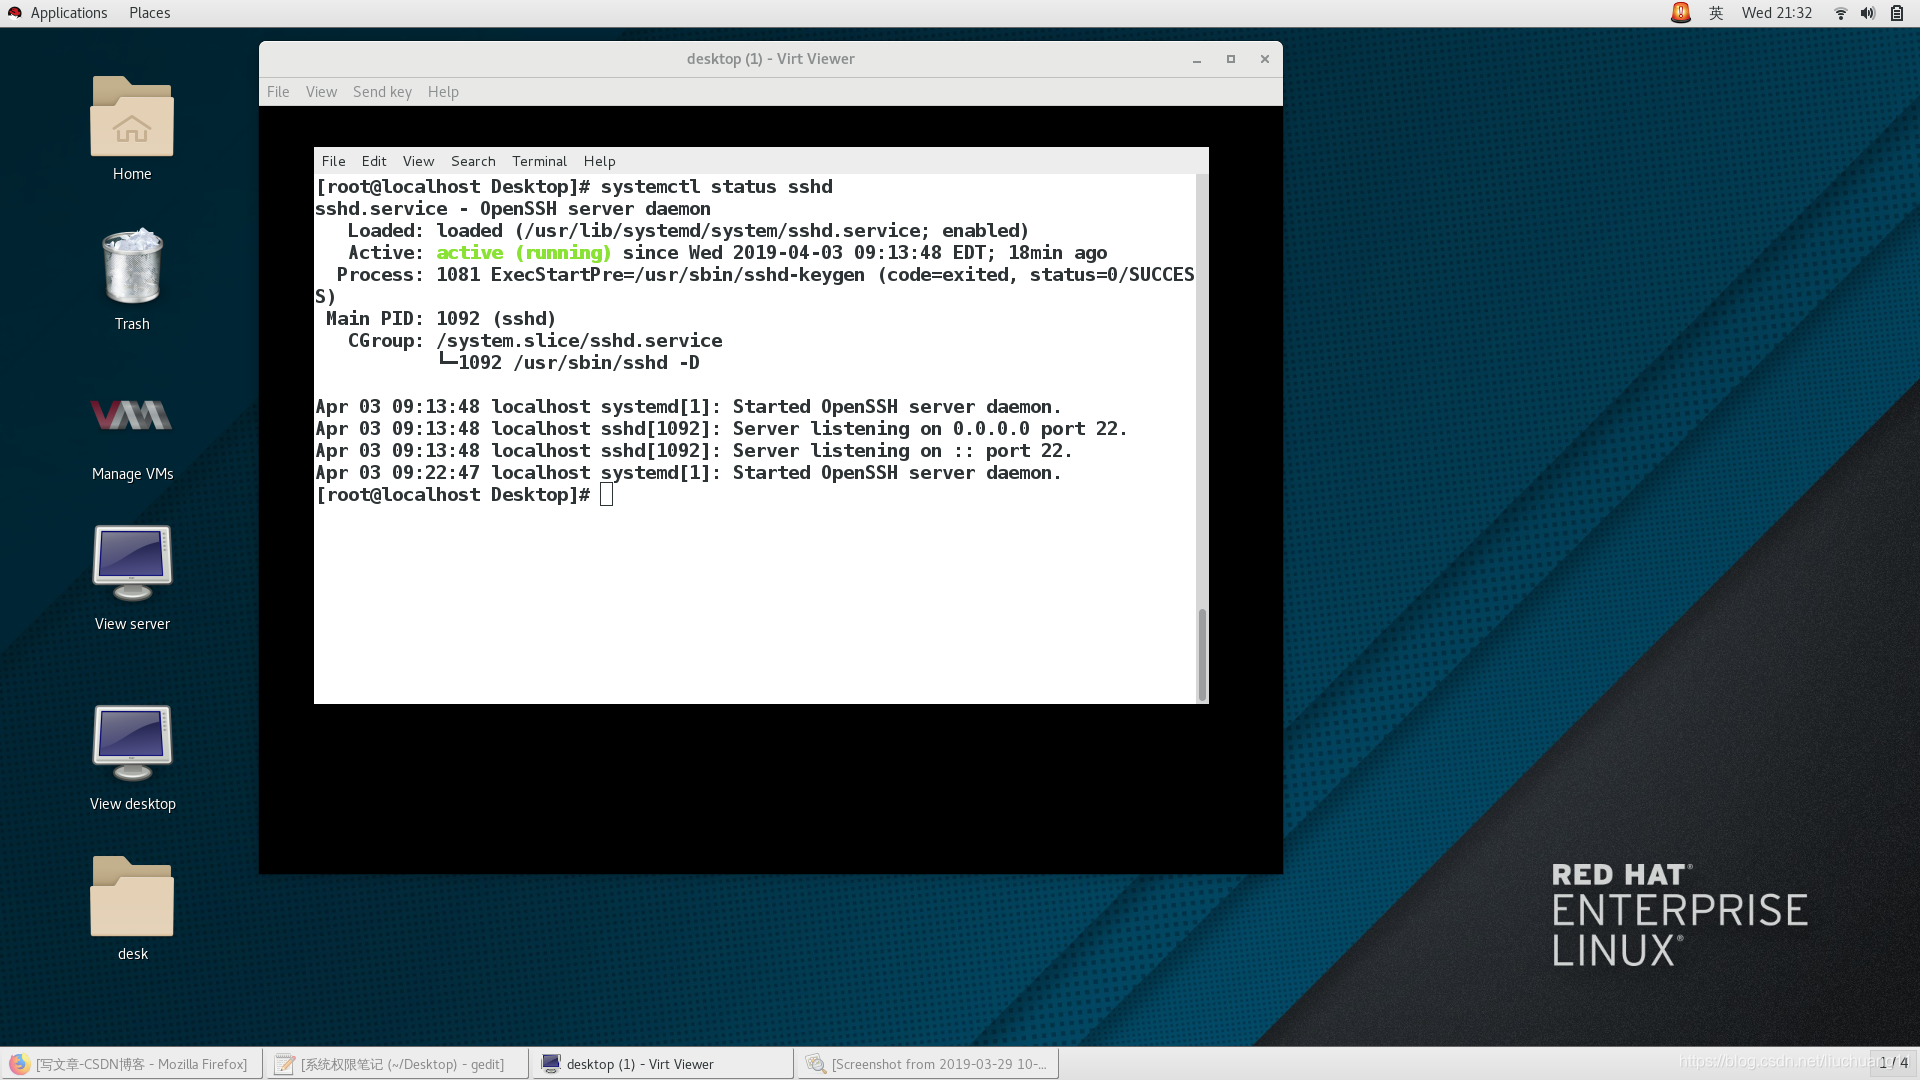This screenshot has height=1080, width=1920.
Task: Click 'Server listening on 0.0.0.0 port 22' line
Action: tap(721, 429)
